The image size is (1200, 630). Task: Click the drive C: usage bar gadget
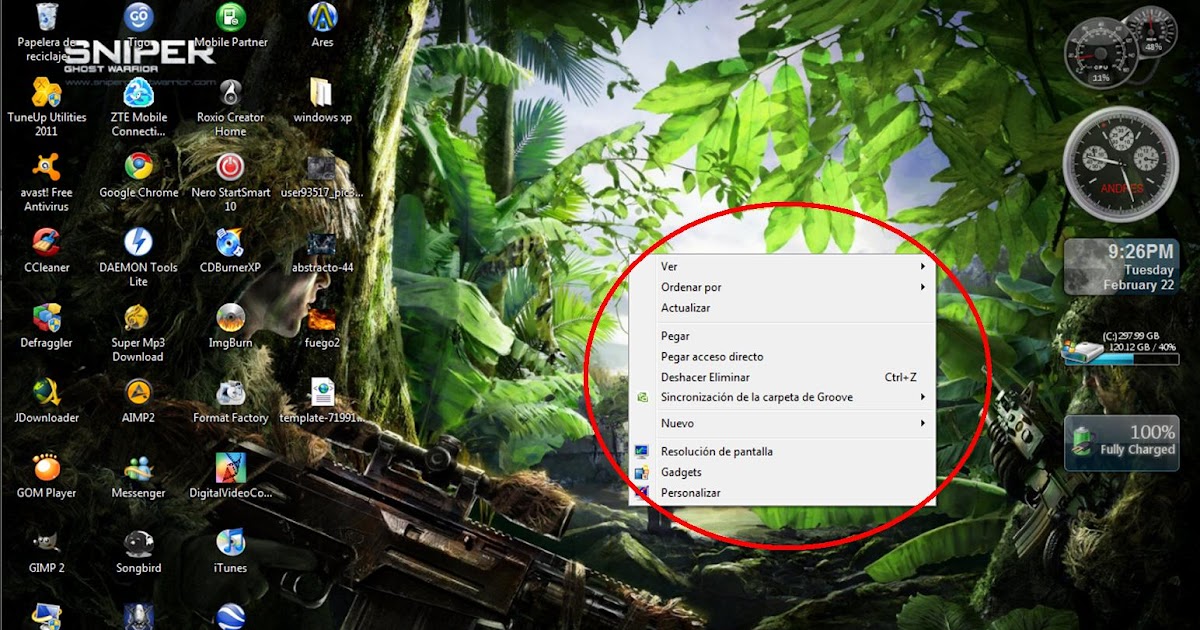[1120, 348]
